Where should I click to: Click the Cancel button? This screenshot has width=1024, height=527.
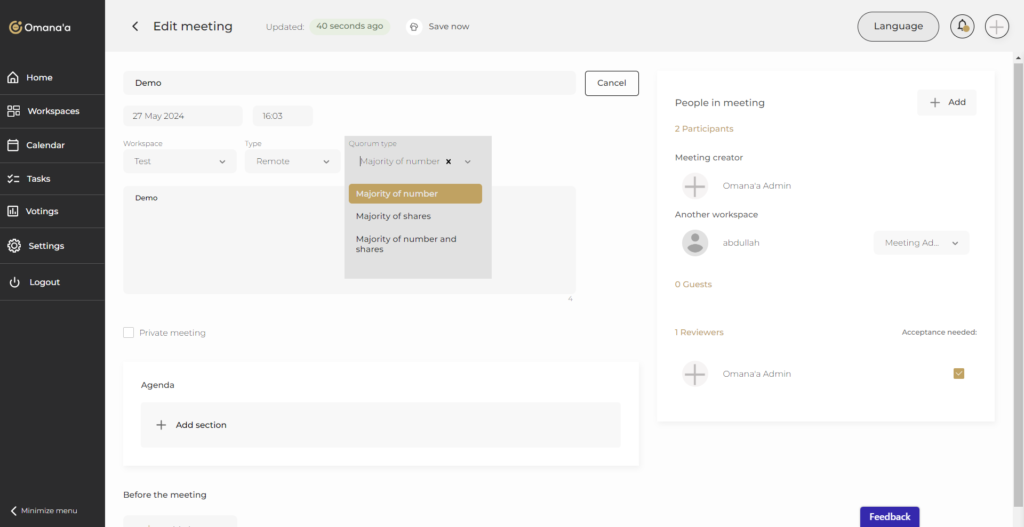coord(611,83)
